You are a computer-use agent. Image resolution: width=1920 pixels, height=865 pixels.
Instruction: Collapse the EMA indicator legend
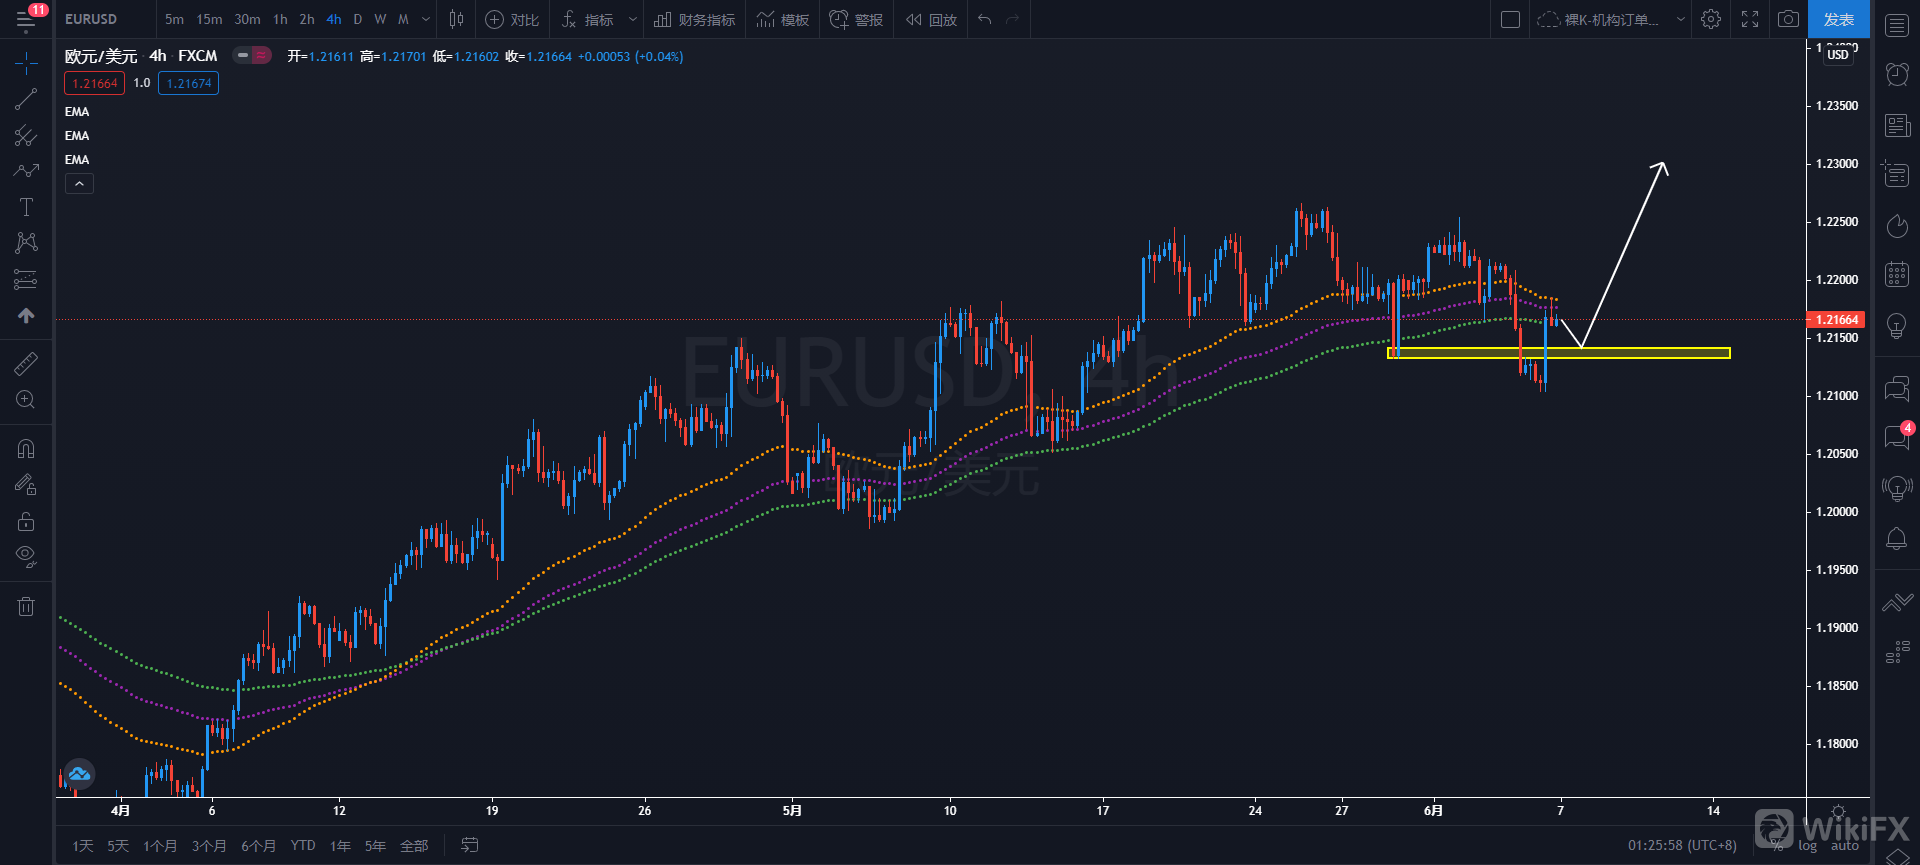79,184
